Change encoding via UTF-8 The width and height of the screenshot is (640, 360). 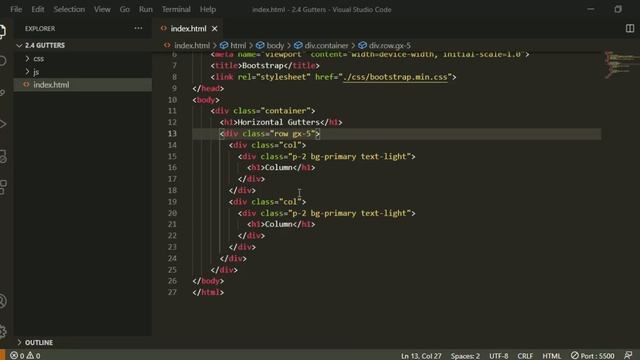click(x=498, y=356)
